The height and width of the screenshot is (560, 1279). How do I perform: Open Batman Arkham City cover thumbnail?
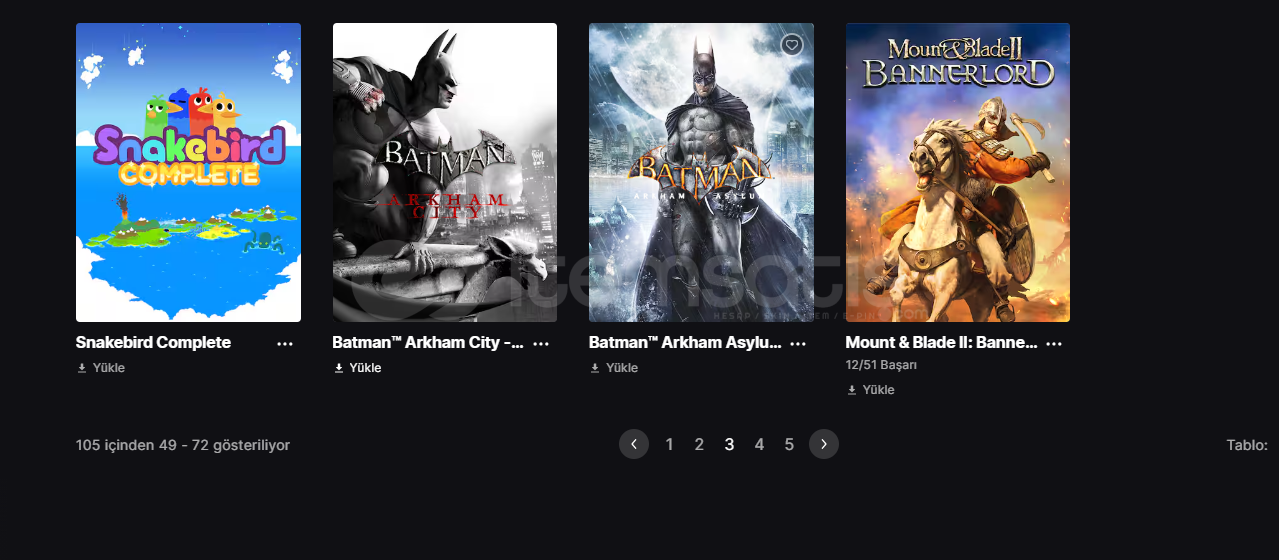[x=445, y=172]
